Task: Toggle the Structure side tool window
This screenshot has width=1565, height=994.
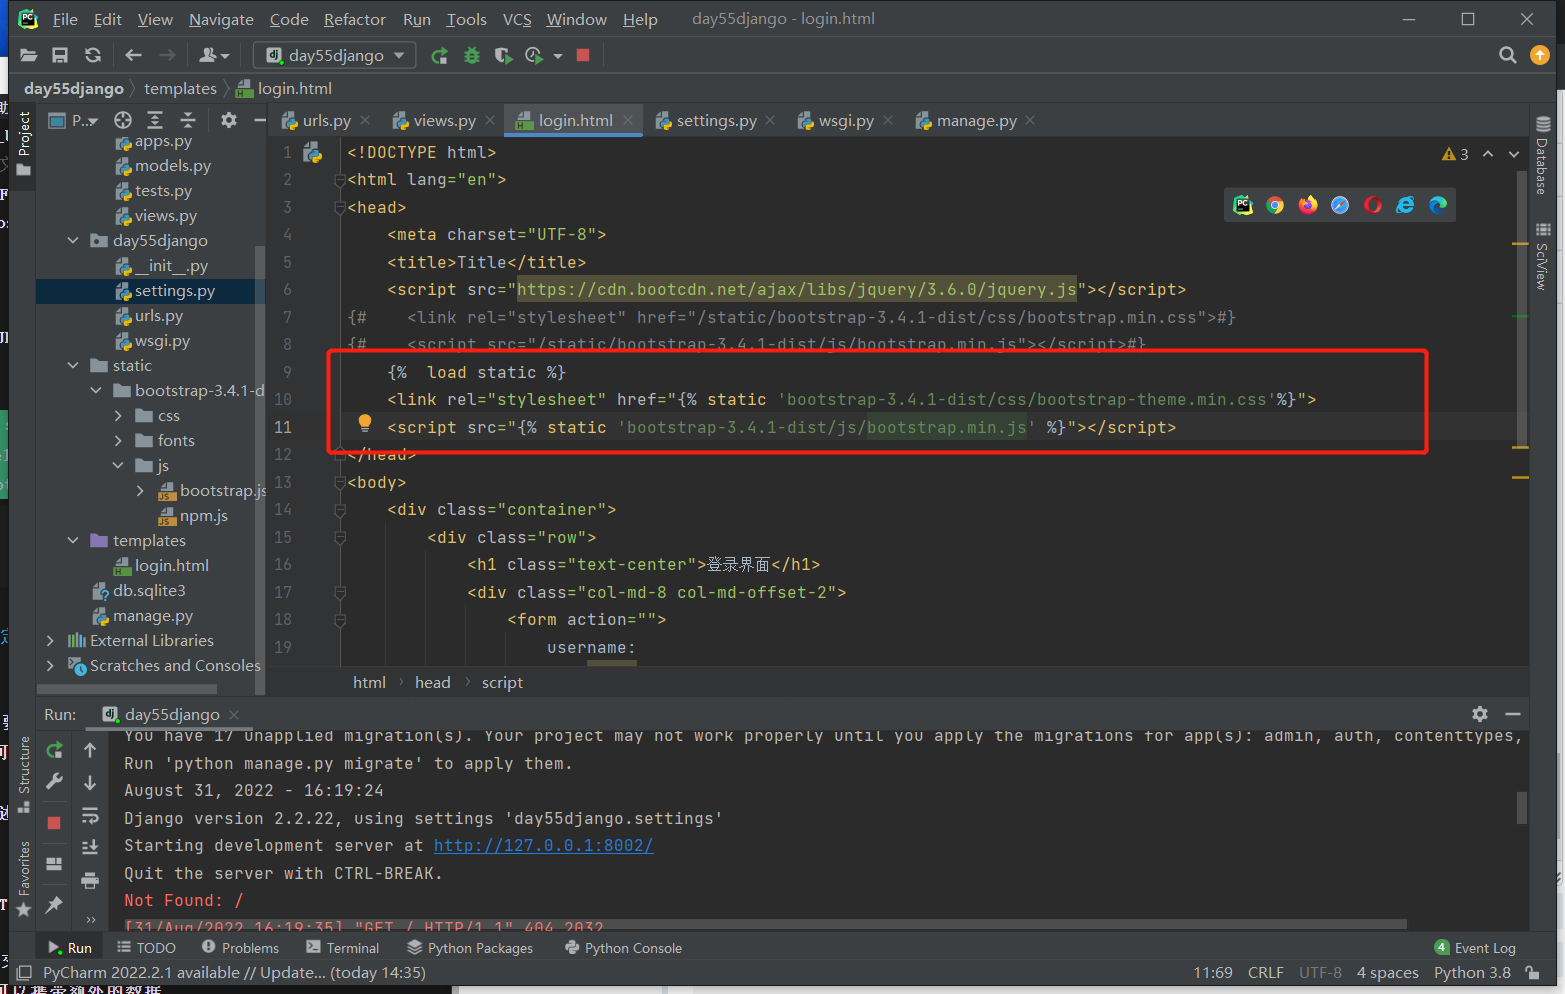Action: coord(24,776)
